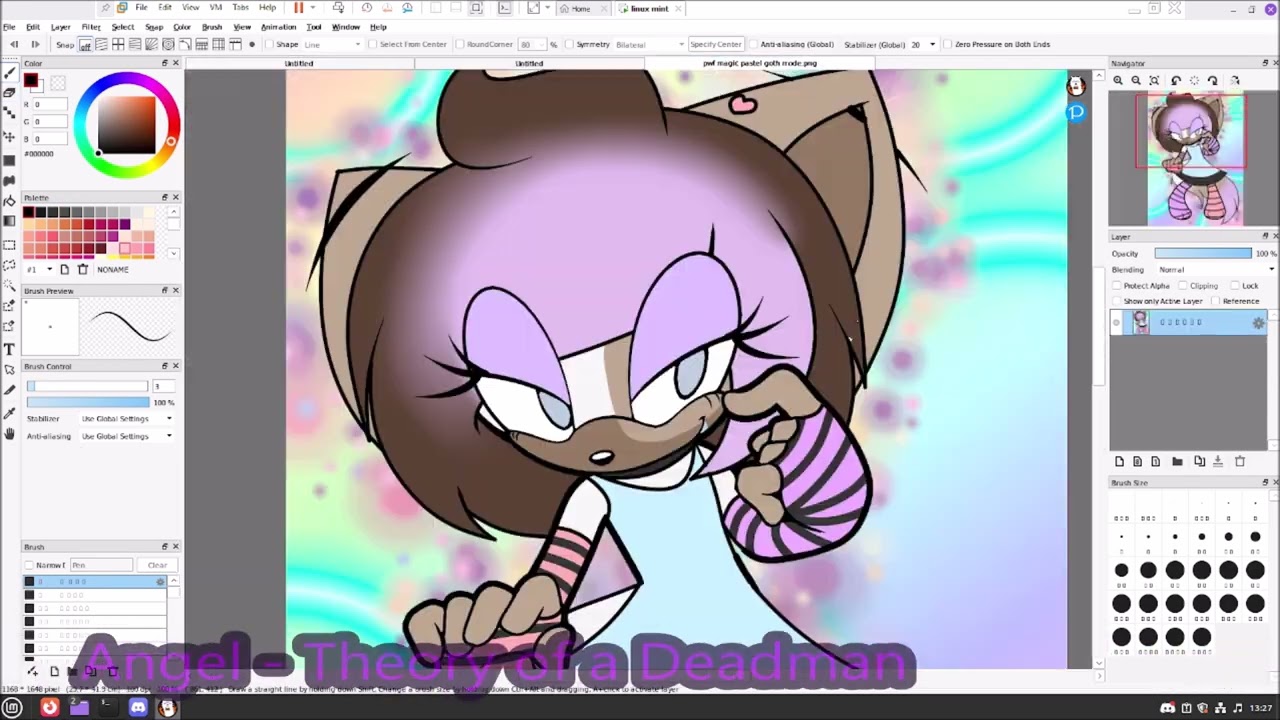
Task: Fit canvas to window in Navigator
Action: pos(1154,80)
